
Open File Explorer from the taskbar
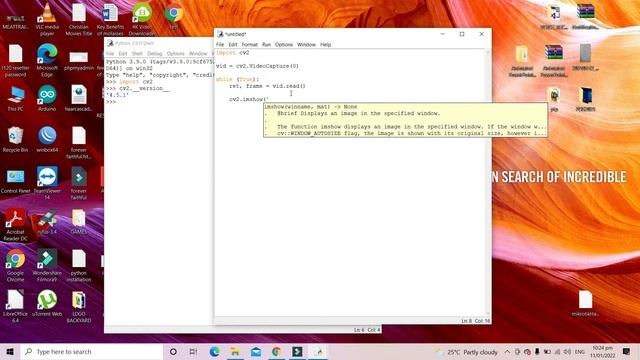pos(235,351)
